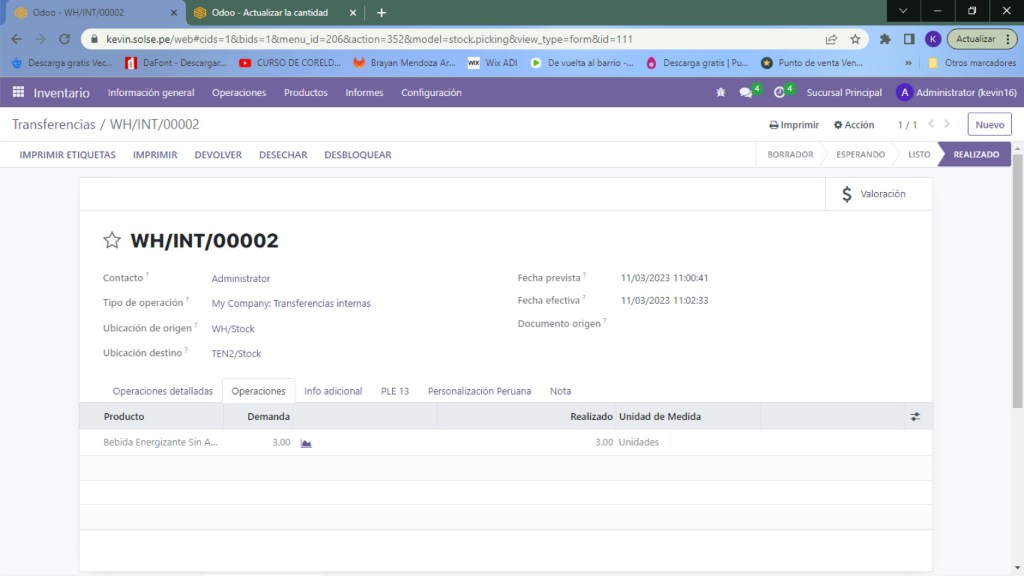Open the Odoo apps grid menu
Viewport: 1024px width, 576px height.
[18, 92]
